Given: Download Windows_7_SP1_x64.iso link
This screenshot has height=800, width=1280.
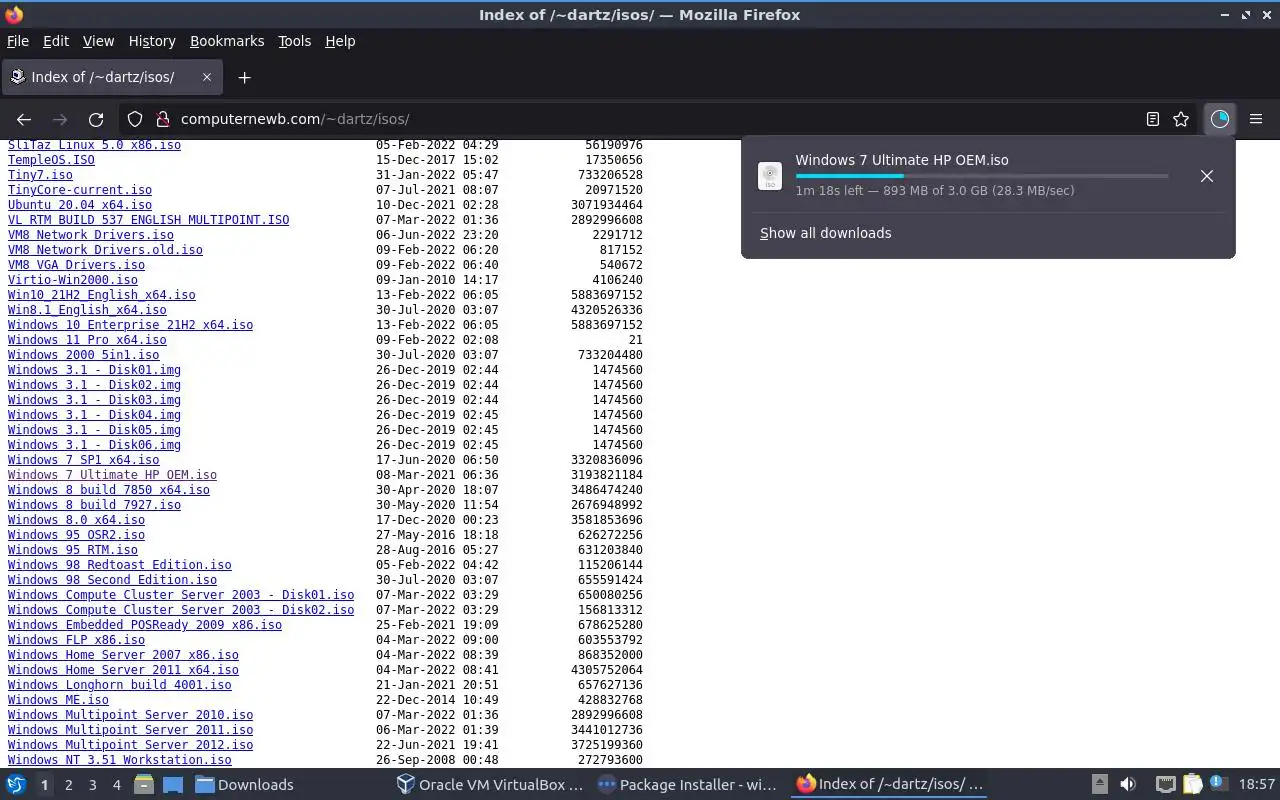Looking at the screenshot, I should coord(84,460).
